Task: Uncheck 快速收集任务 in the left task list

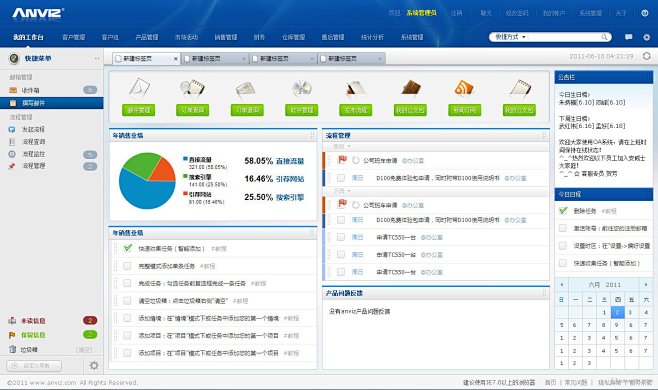Action: tap(128, 249)
